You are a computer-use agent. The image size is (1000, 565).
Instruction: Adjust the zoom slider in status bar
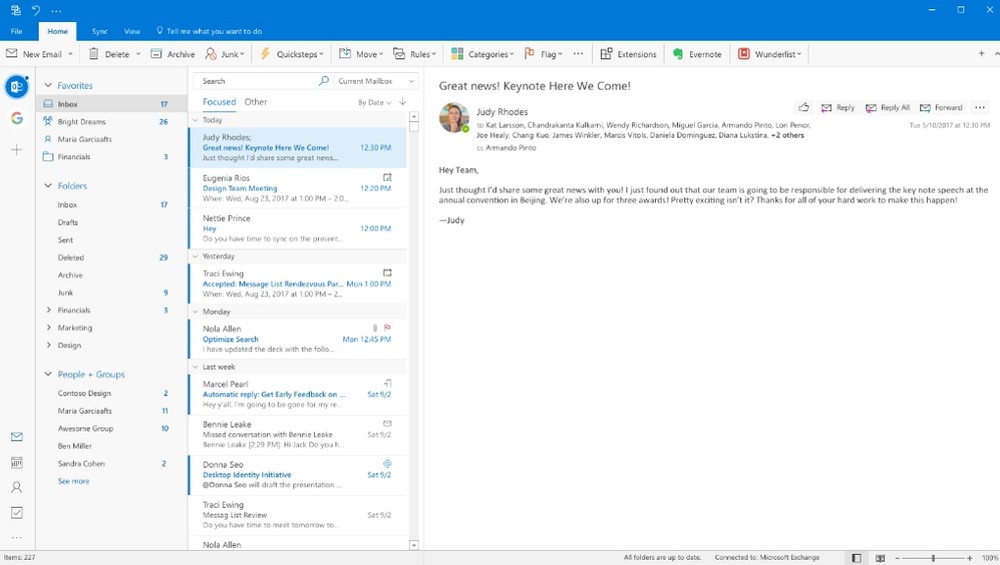pyautogui.click(x=933, y=558)
